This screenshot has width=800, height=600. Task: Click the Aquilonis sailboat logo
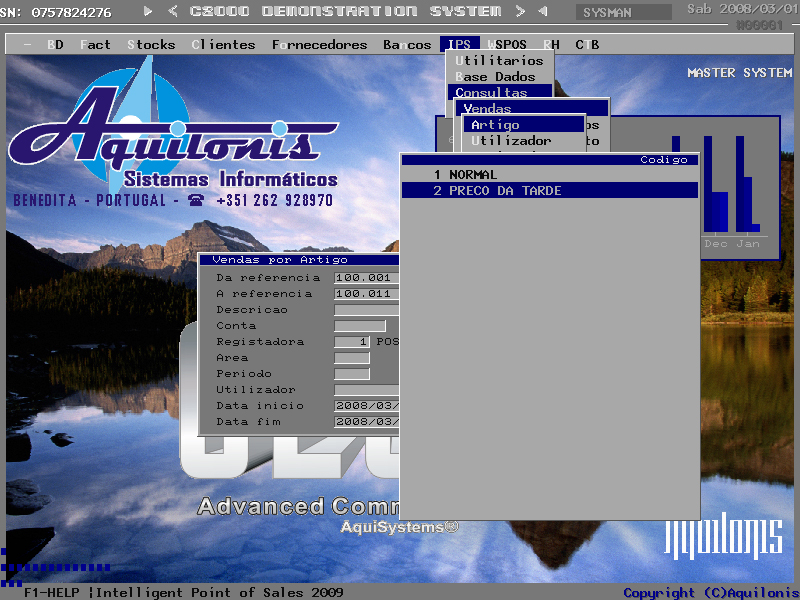[x=160, y=110]
